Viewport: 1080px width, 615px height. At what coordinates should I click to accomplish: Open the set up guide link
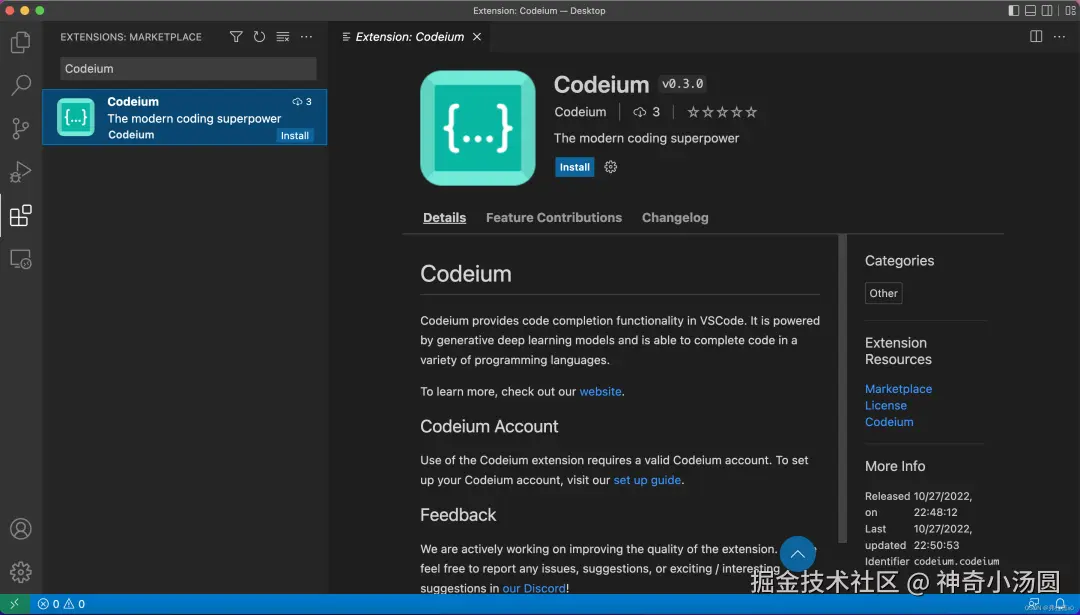pyautogui.click(x=647, y=480)
